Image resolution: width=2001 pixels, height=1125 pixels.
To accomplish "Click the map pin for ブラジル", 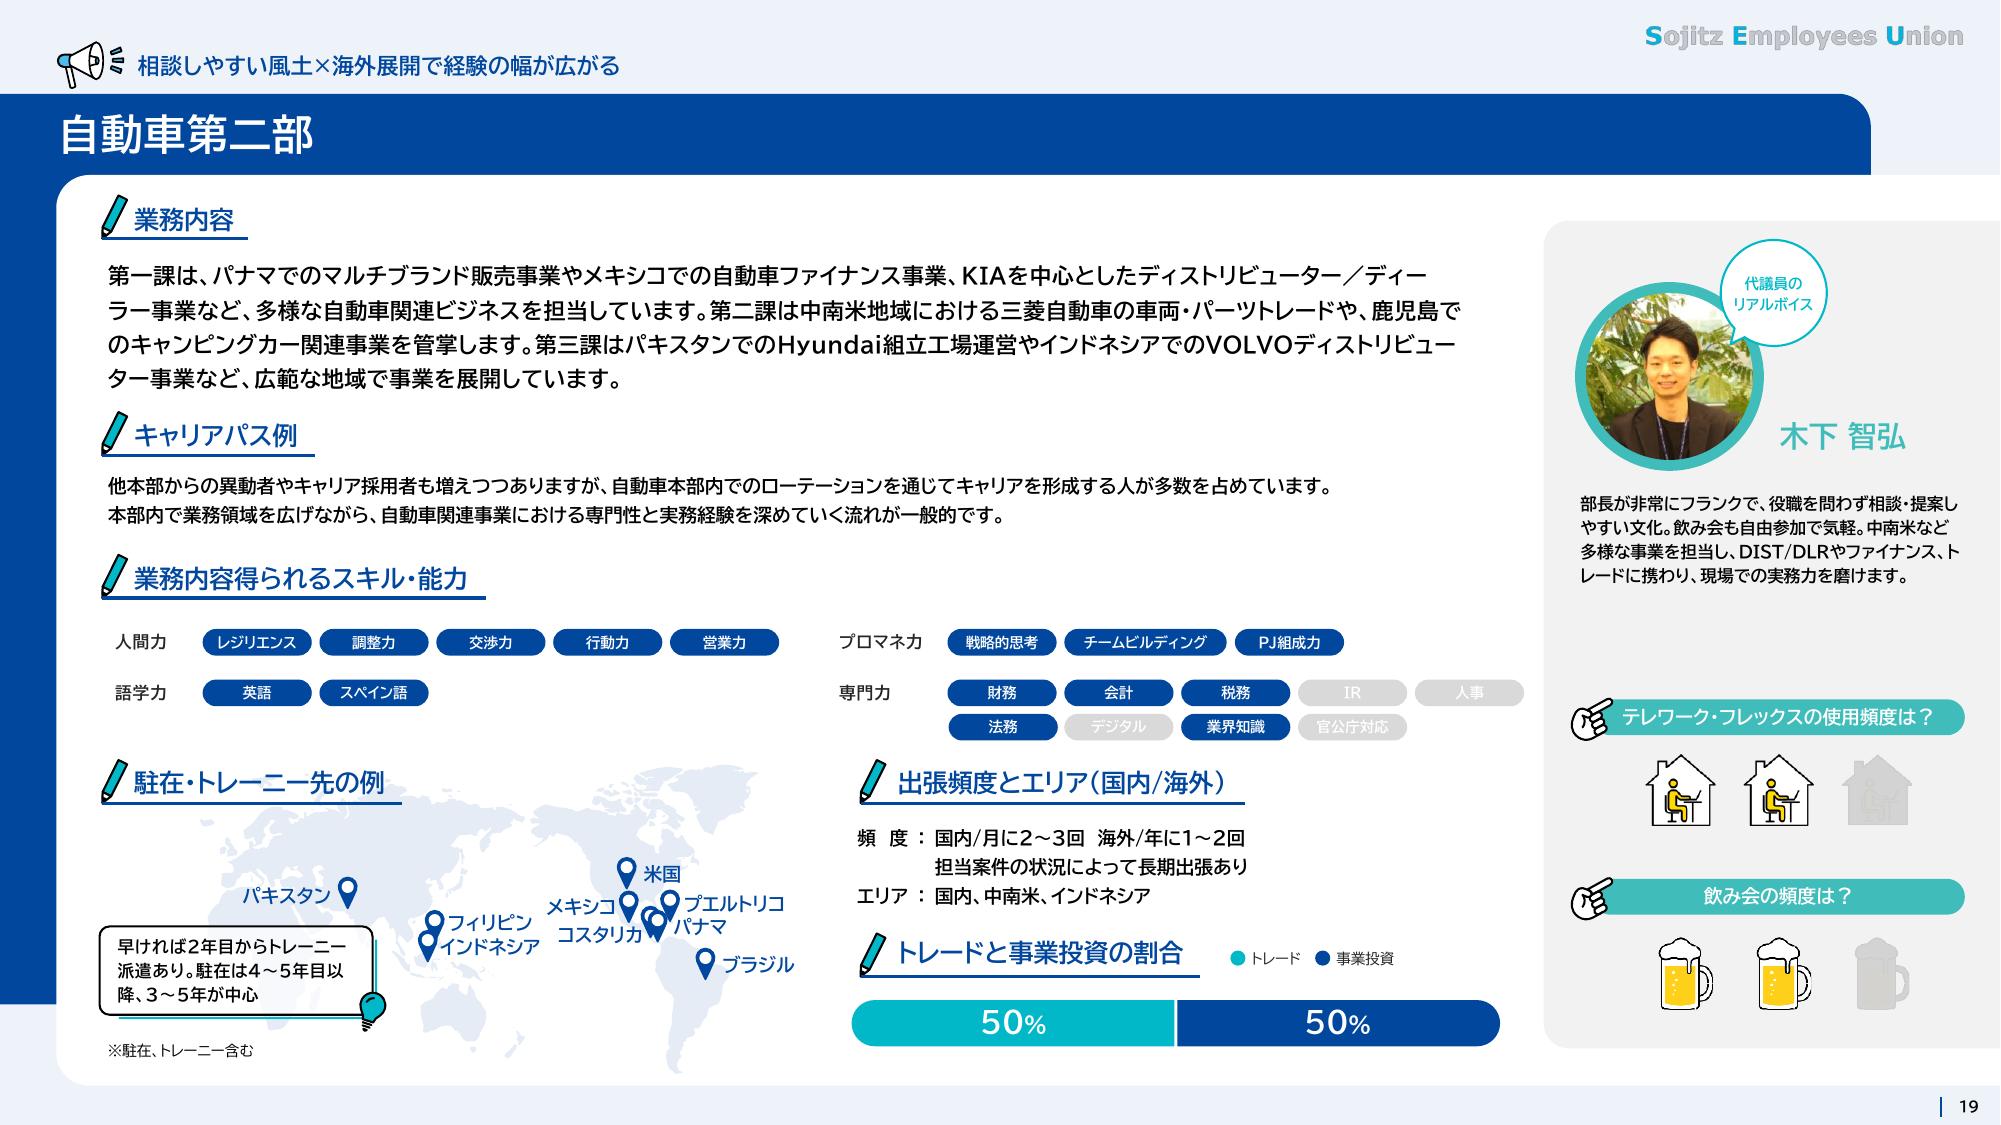I will [705, 964].
